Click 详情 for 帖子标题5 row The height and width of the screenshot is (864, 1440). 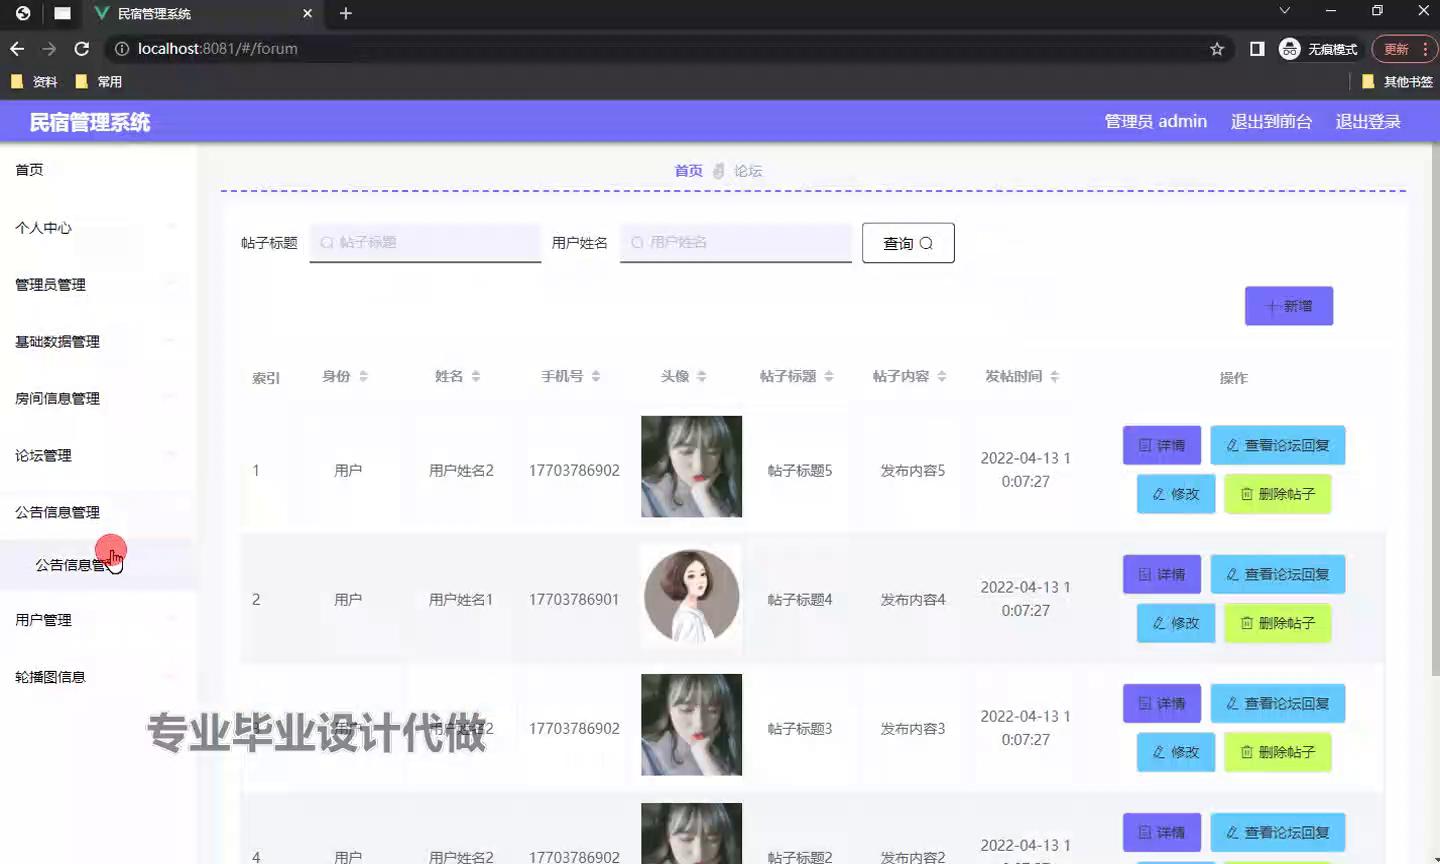point(1162,445)
